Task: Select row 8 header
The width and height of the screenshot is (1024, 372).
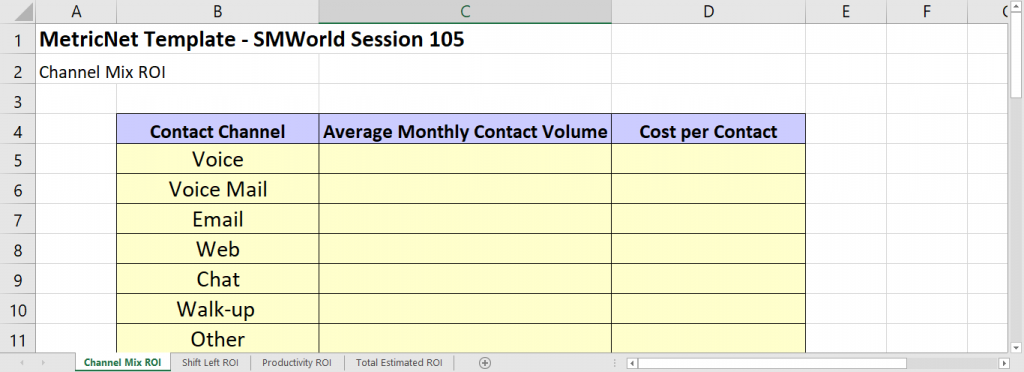Action: (x=18, y=249)
